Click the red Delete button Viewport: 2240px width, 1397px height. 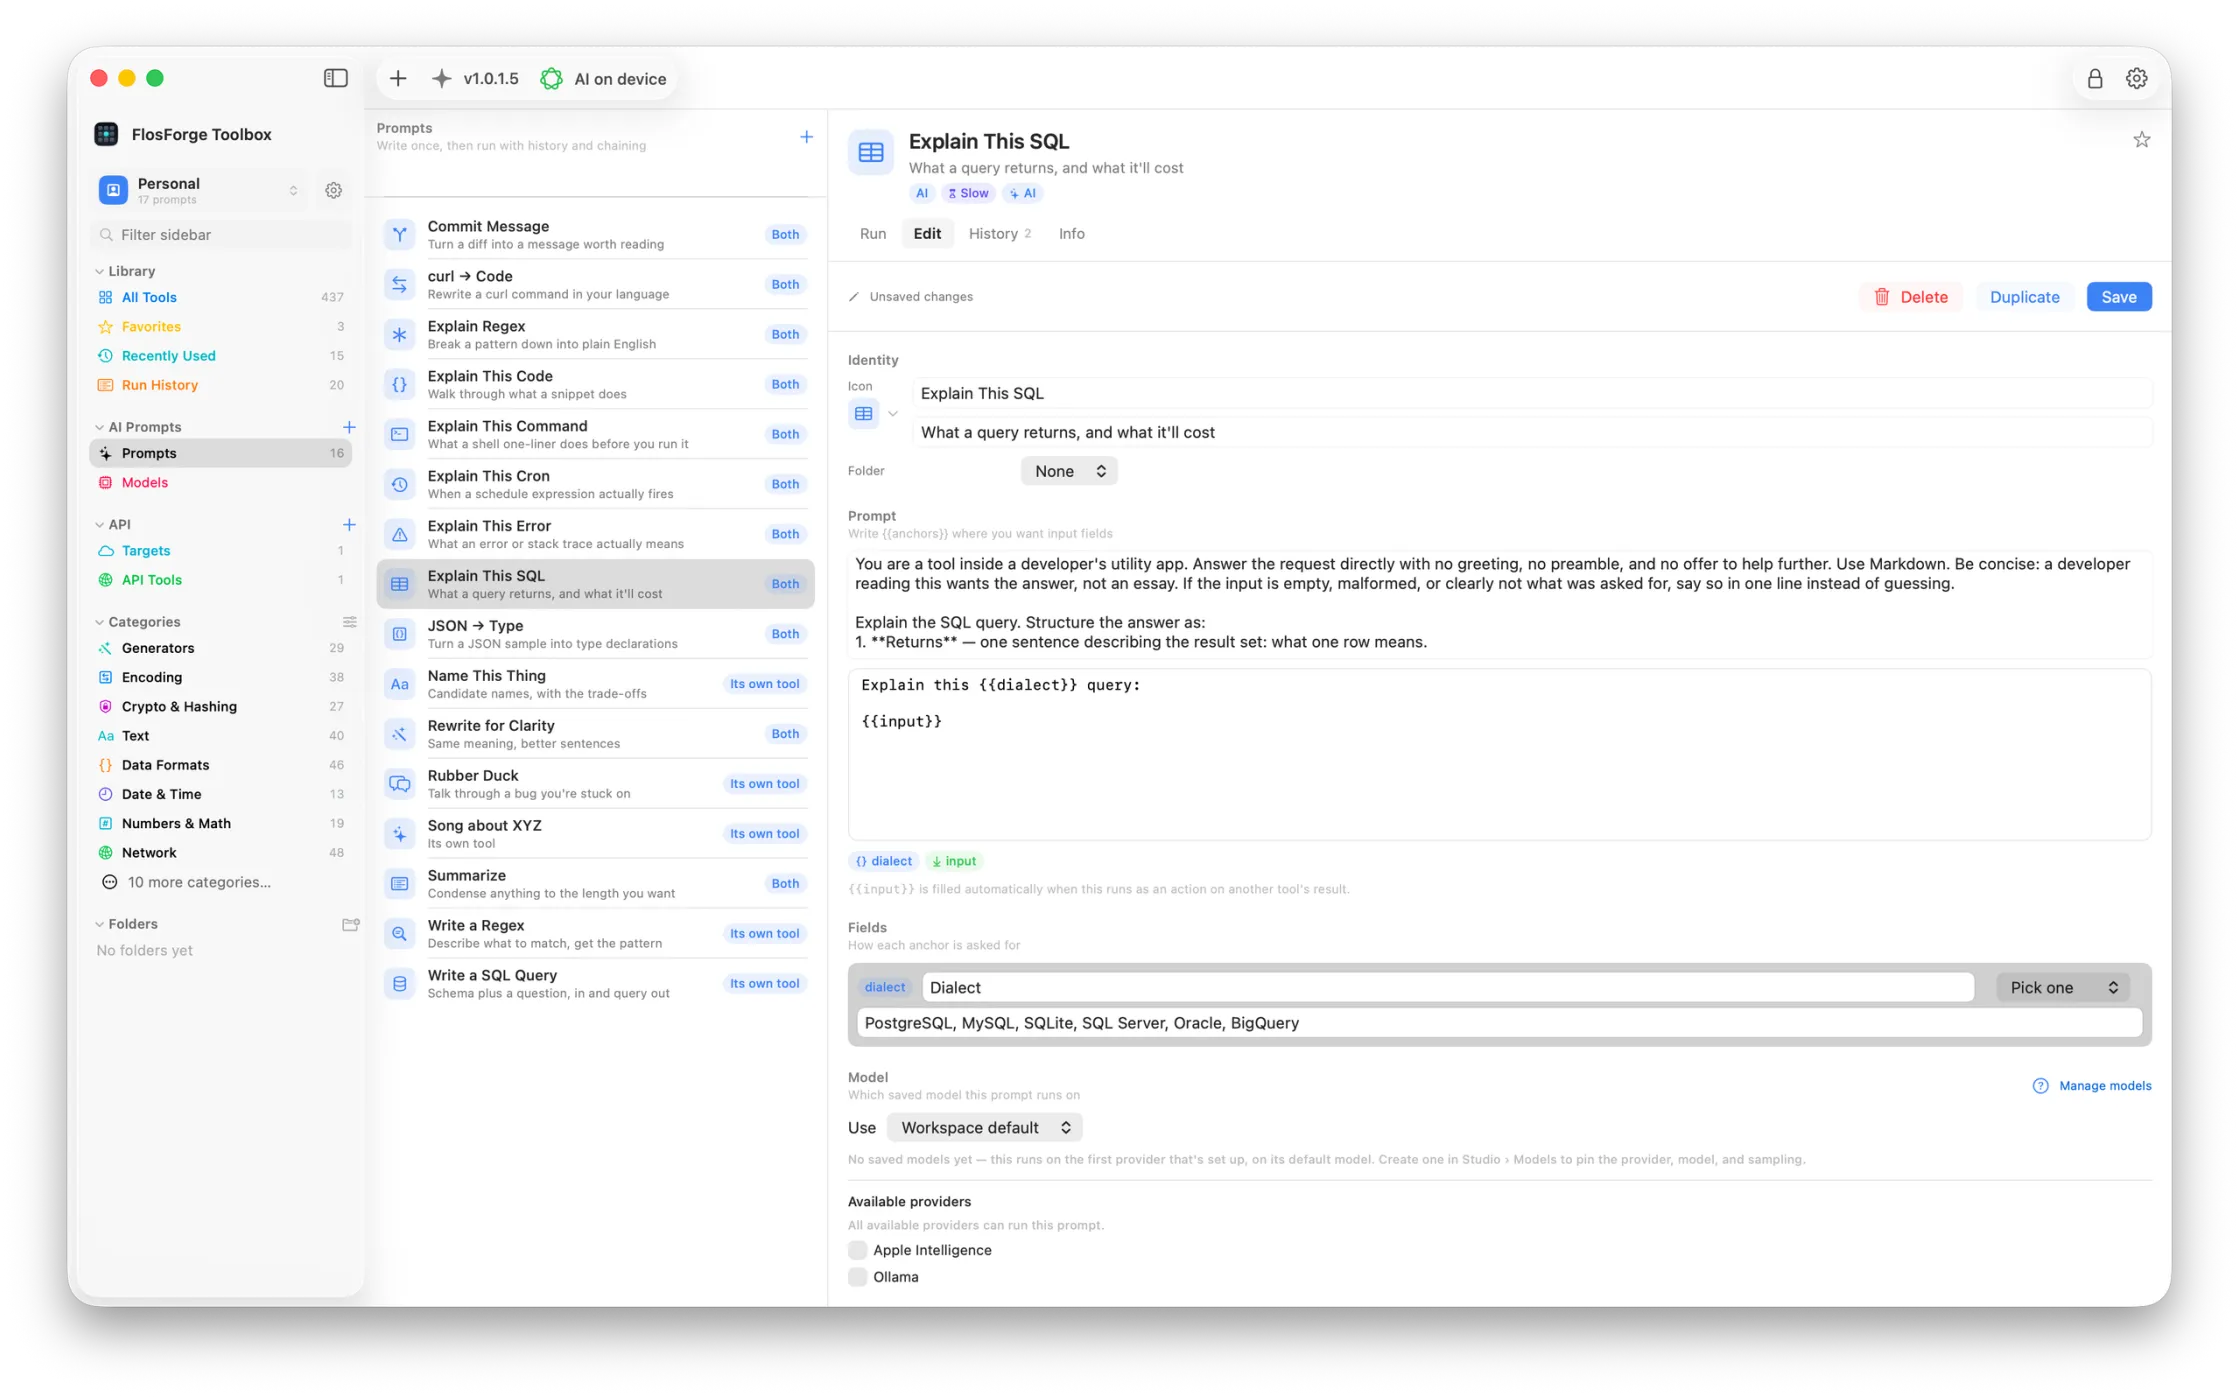[1911, 297]
